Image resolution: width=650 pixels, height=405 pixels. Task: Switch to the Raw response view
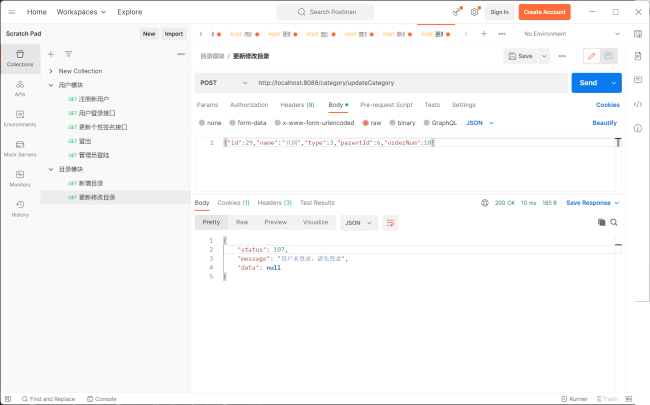(x=242, y=222)
